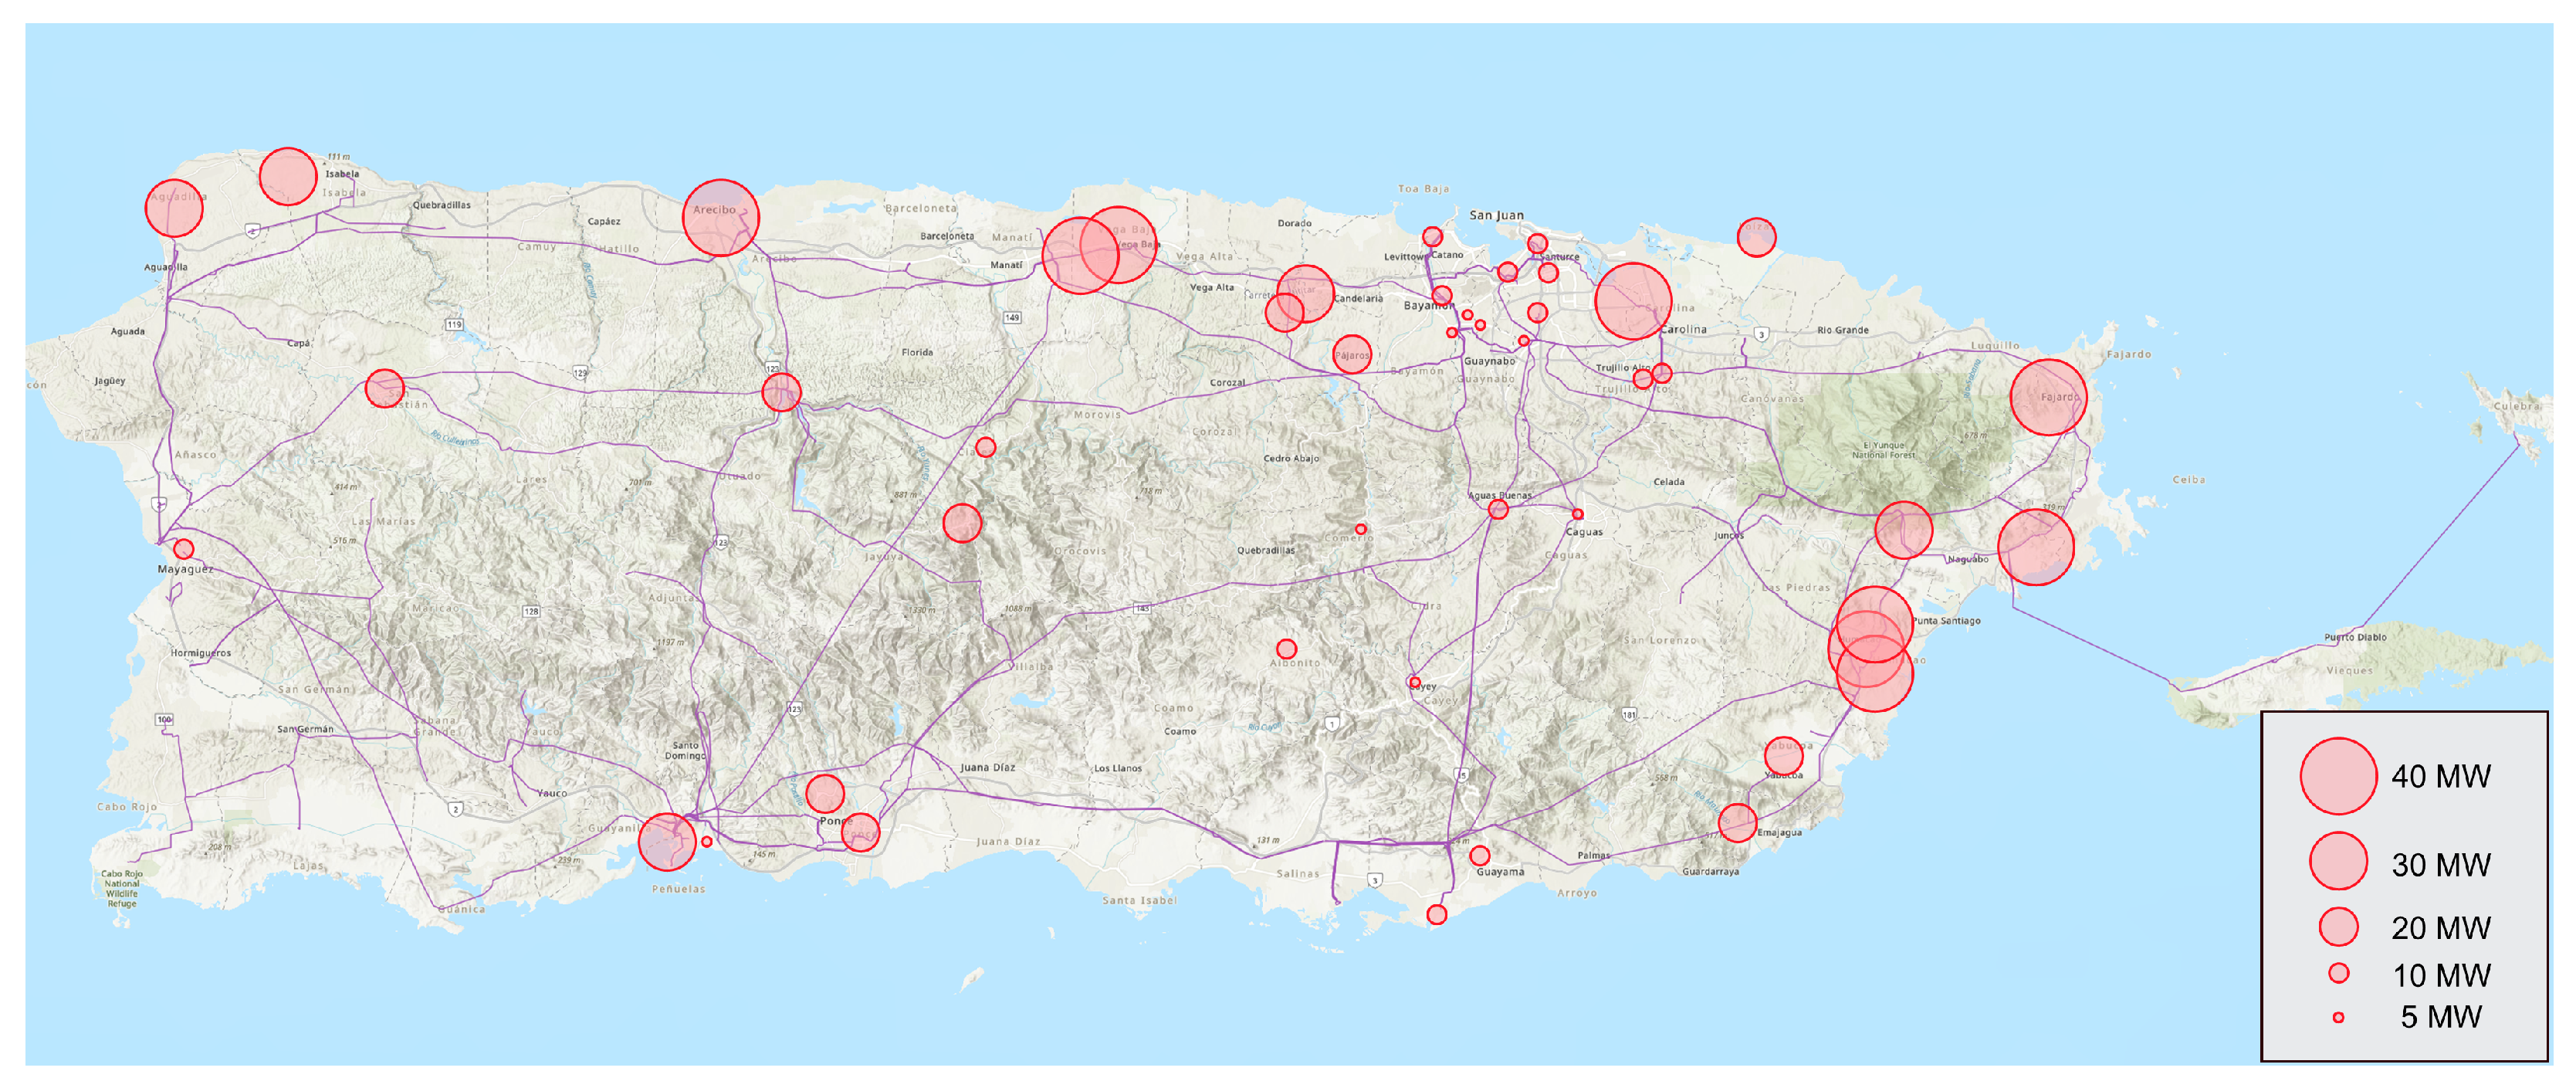The width and height of the screenshot is (2576, 1088).
Task: Click the small Mayagüez circle marker
Action: (184, 549)
